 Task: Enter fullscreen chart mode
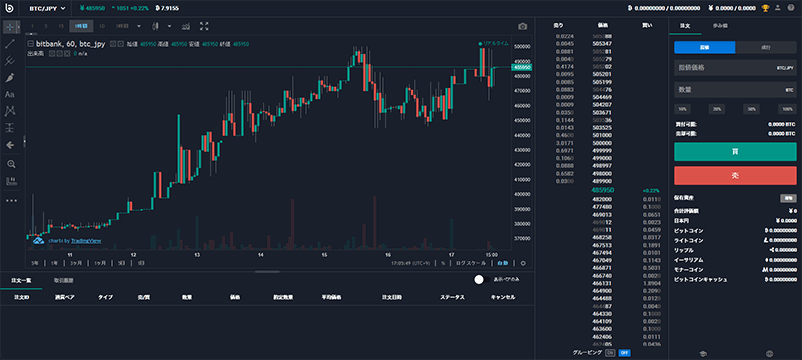204,26
